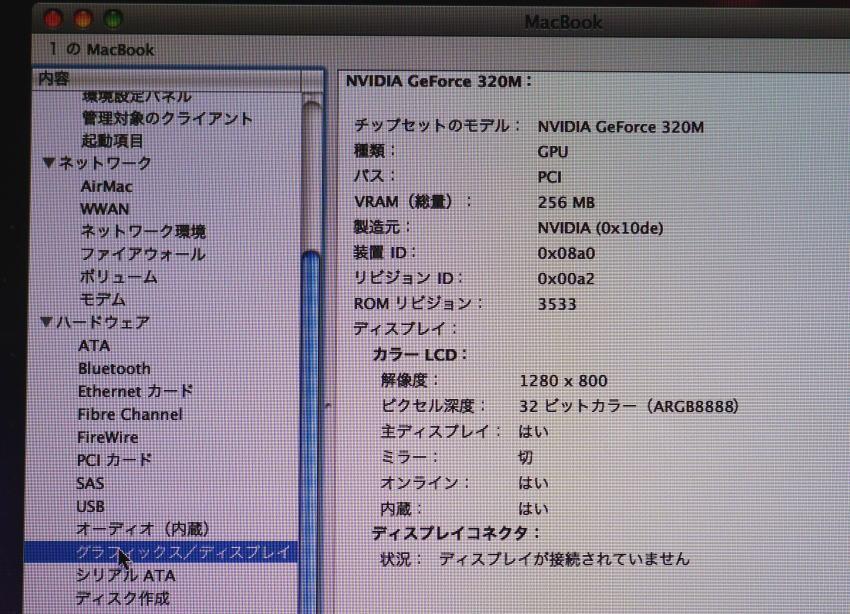Screen dimensions: 850x614
Task: Click the 0x00a2 revision ID value
Action: point(566,279)
